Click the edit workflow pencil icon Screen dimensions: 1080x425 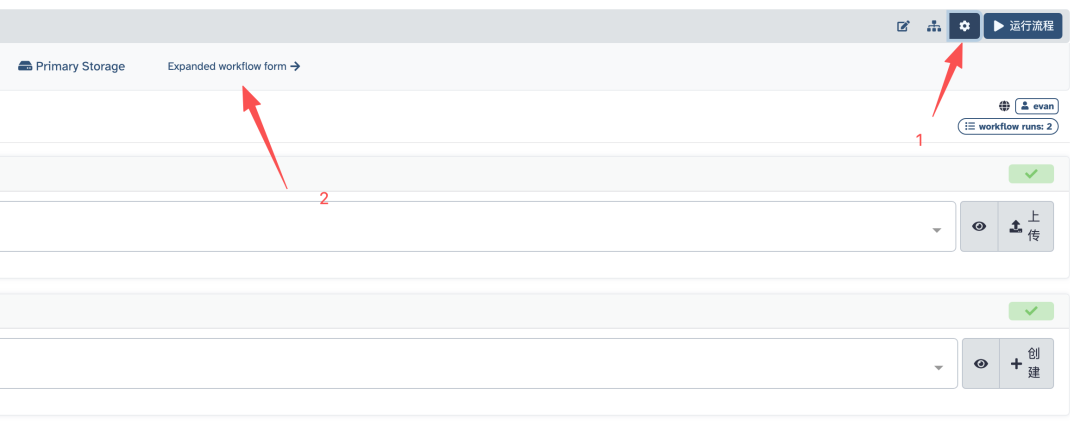point(902,26)
